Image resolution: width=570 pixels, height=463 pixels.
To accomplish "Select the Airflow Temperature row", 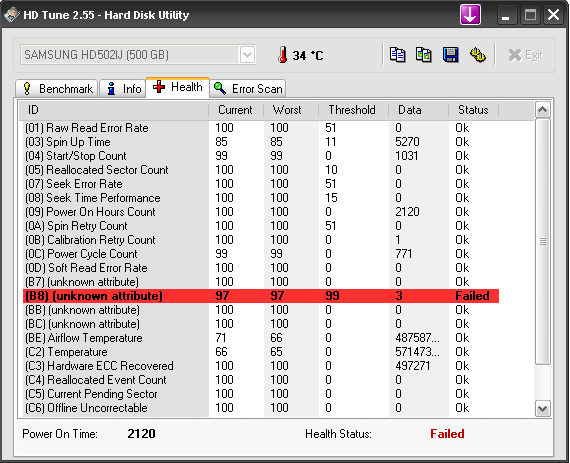I will click(261, 338).
